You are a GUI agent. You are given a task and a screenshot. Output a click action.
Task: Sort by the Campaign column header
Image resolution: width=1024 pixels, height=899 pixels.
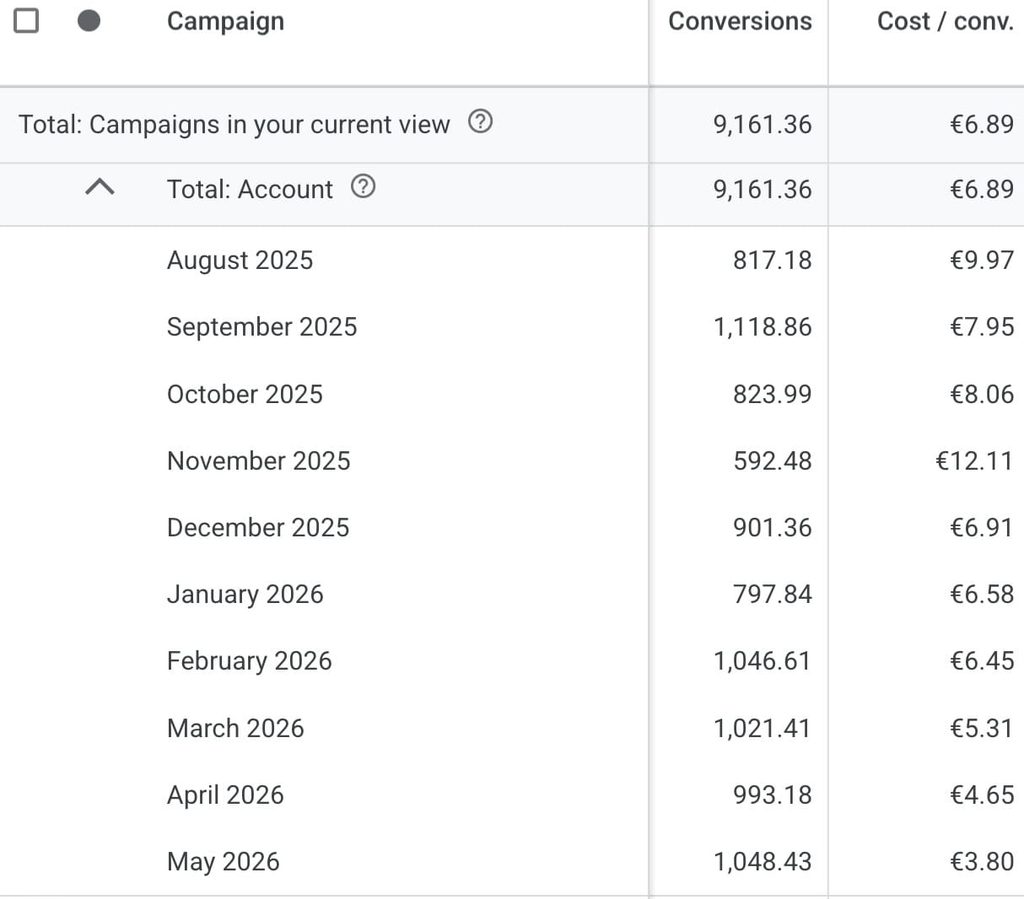(225, 22)
